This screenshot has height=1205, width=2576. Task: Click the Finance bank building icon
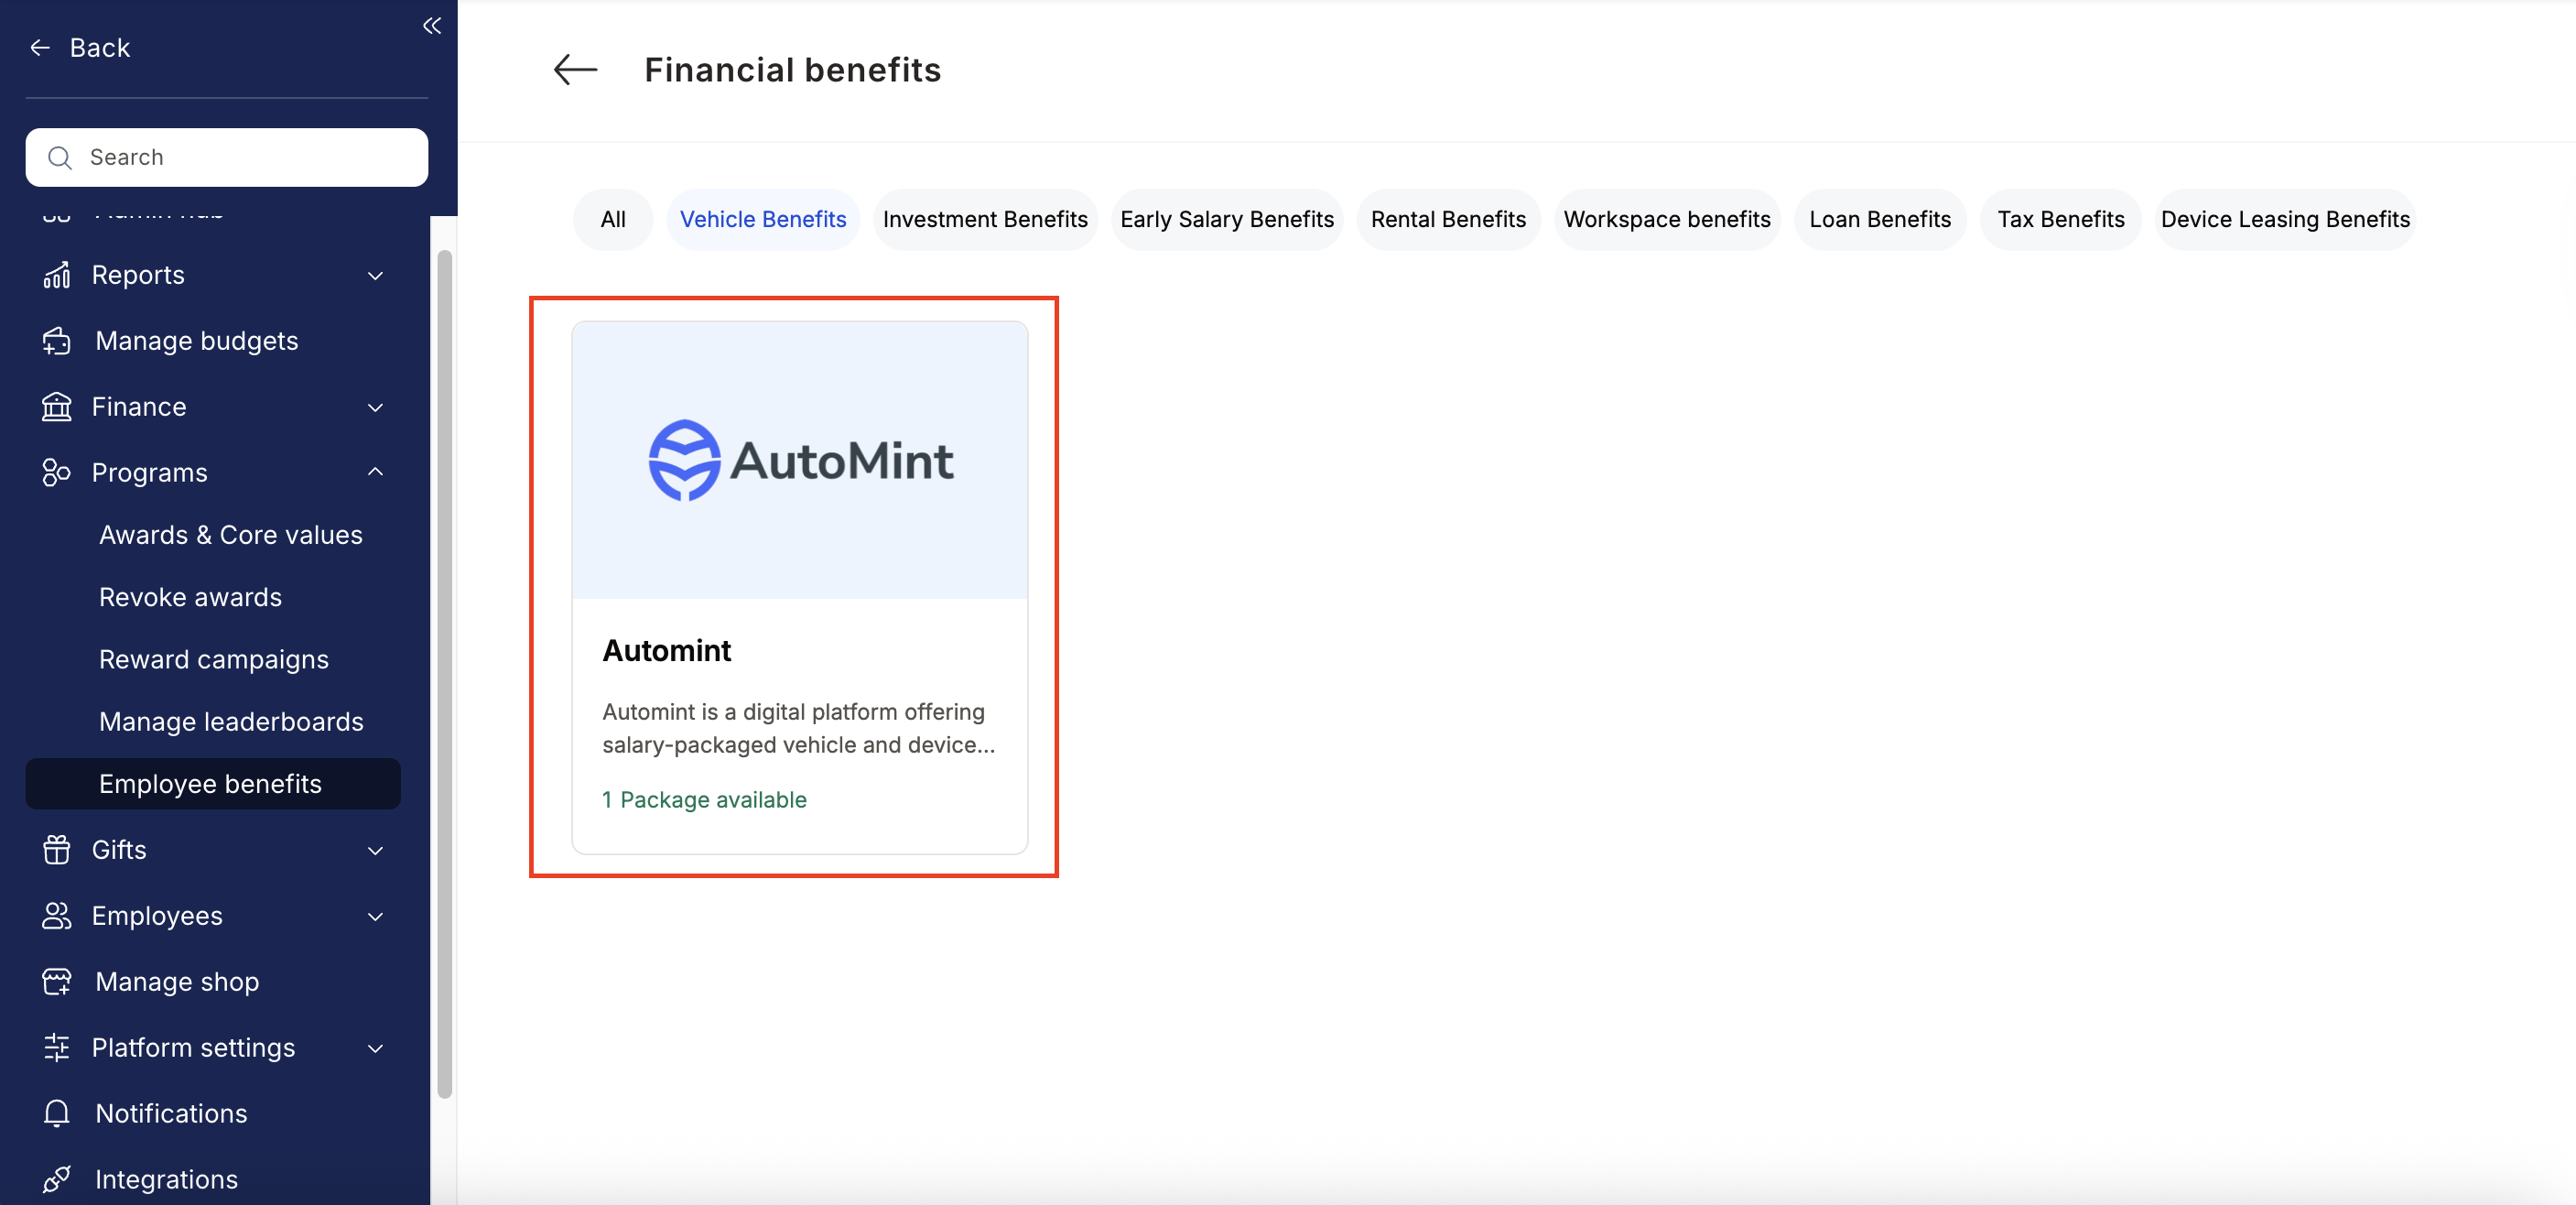click(x=57, y=407)
